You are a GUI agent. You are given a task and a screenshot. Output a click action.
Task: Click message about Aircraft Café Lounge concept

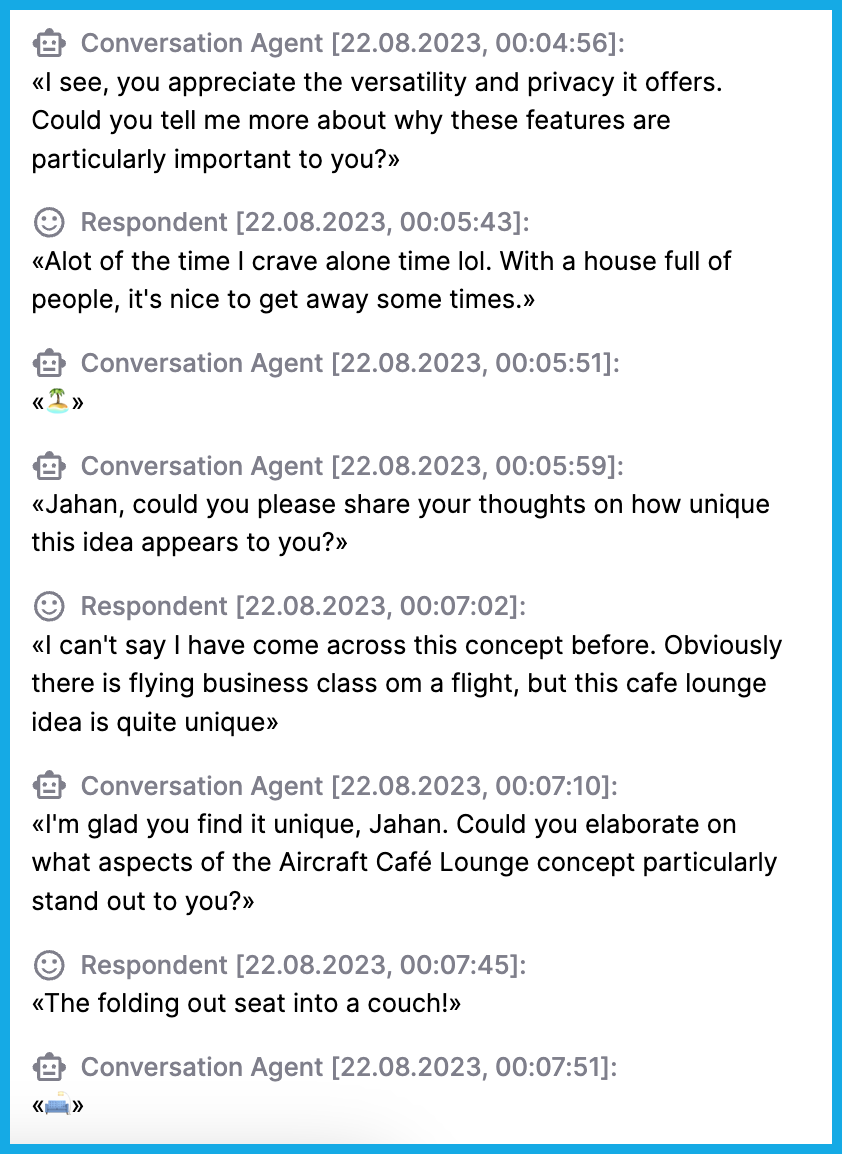pyautogui.click(x=404, y=863)
